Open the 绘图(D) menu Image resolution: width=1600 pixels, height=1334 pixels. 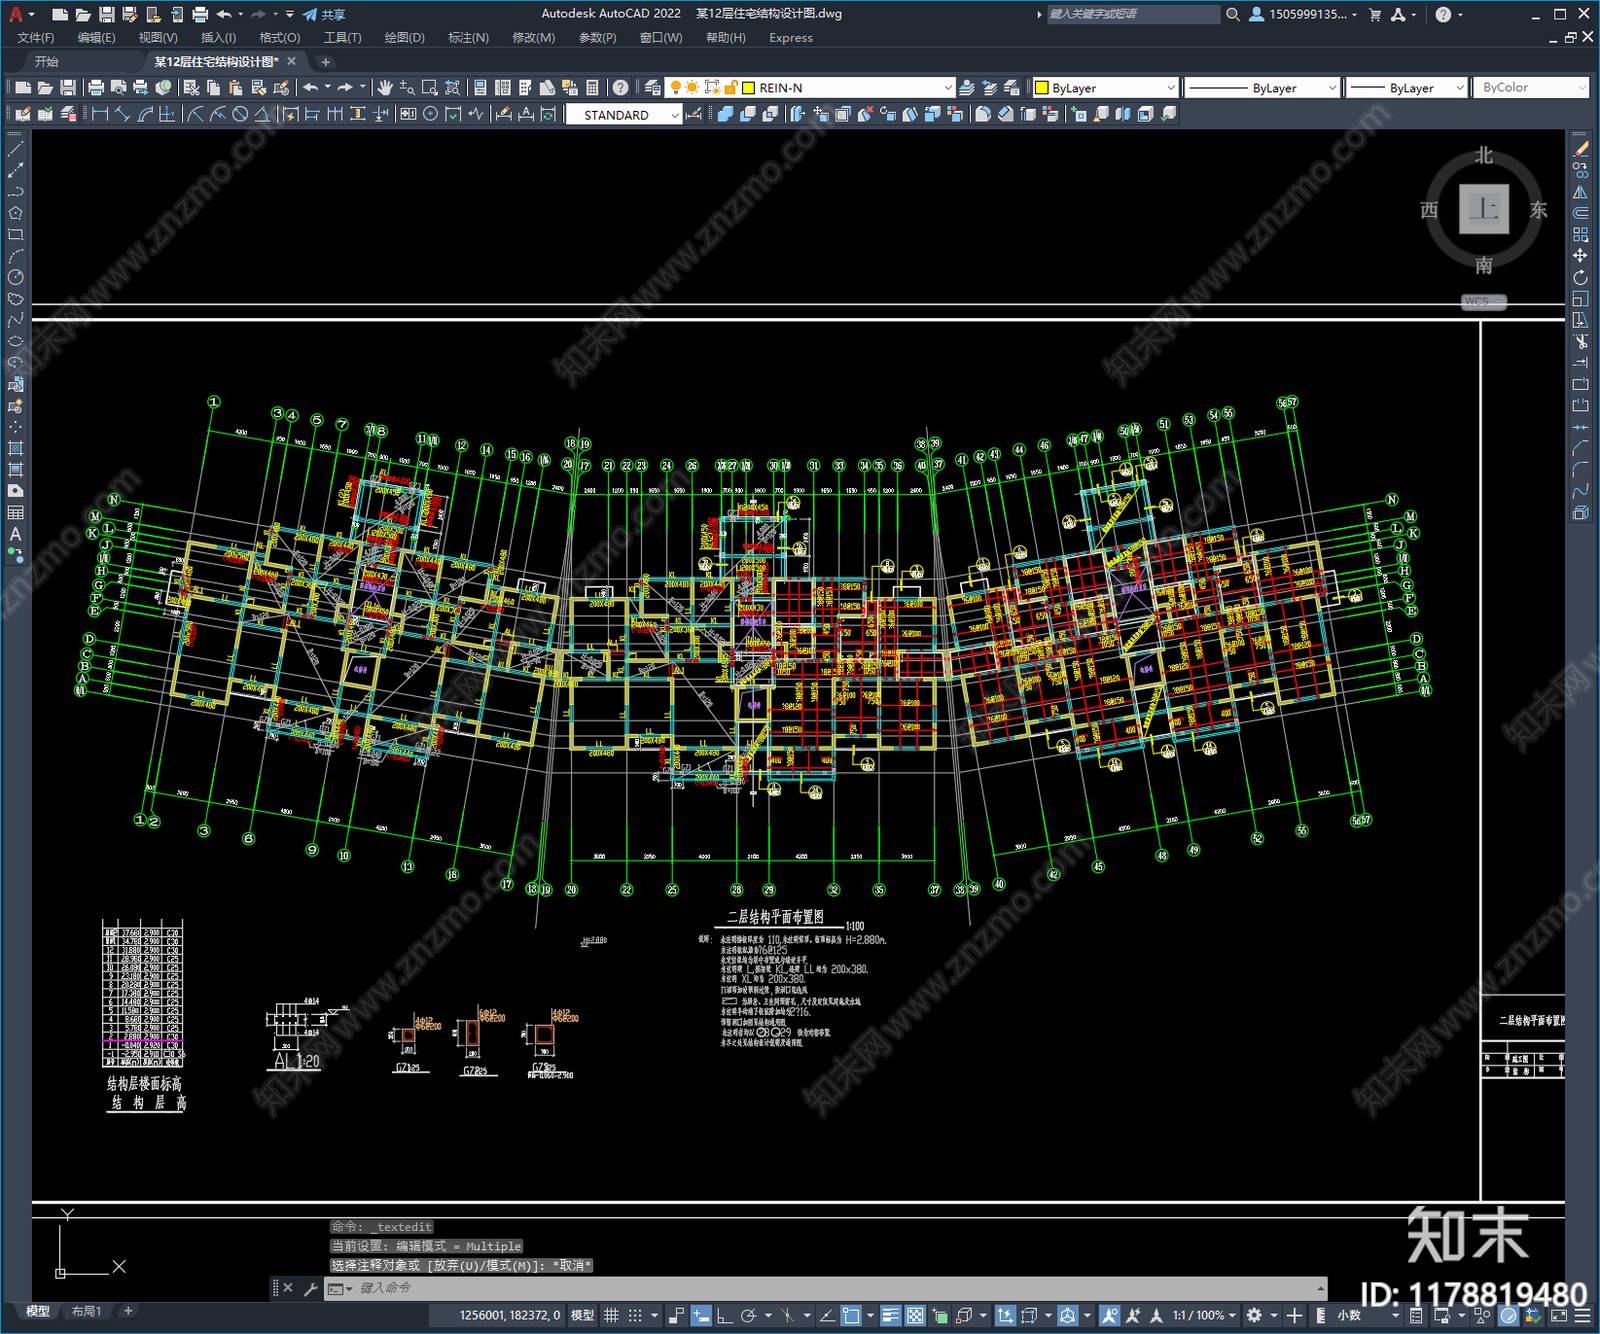404,38
